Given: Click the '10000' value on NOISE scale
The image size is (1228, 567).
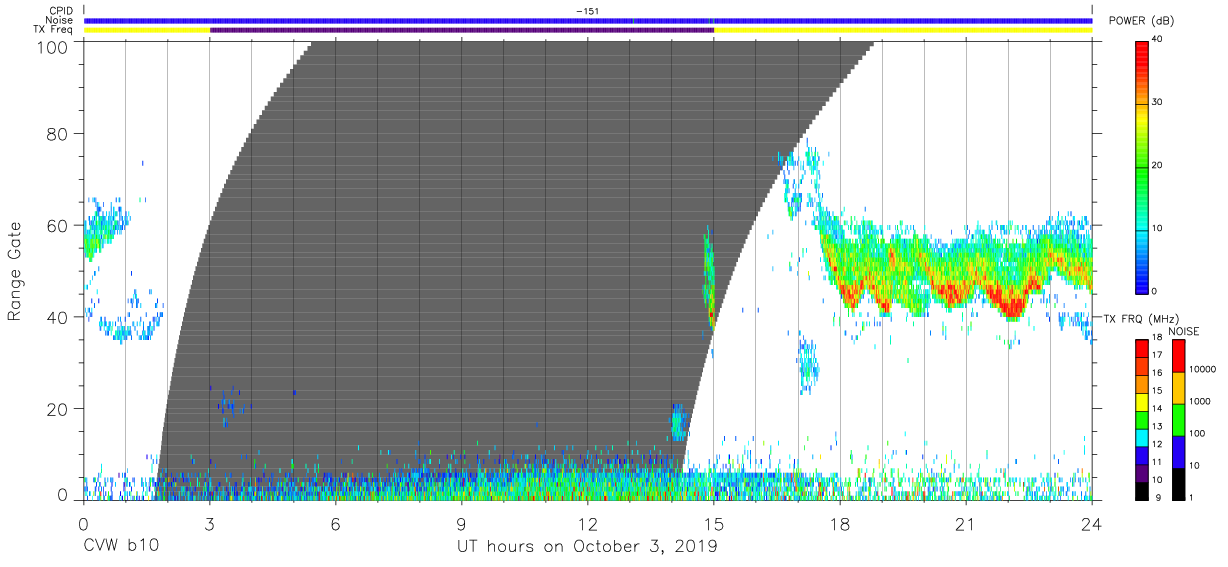Looking at the screenshot, I should pyautogui.click(x=1201, y=369).
